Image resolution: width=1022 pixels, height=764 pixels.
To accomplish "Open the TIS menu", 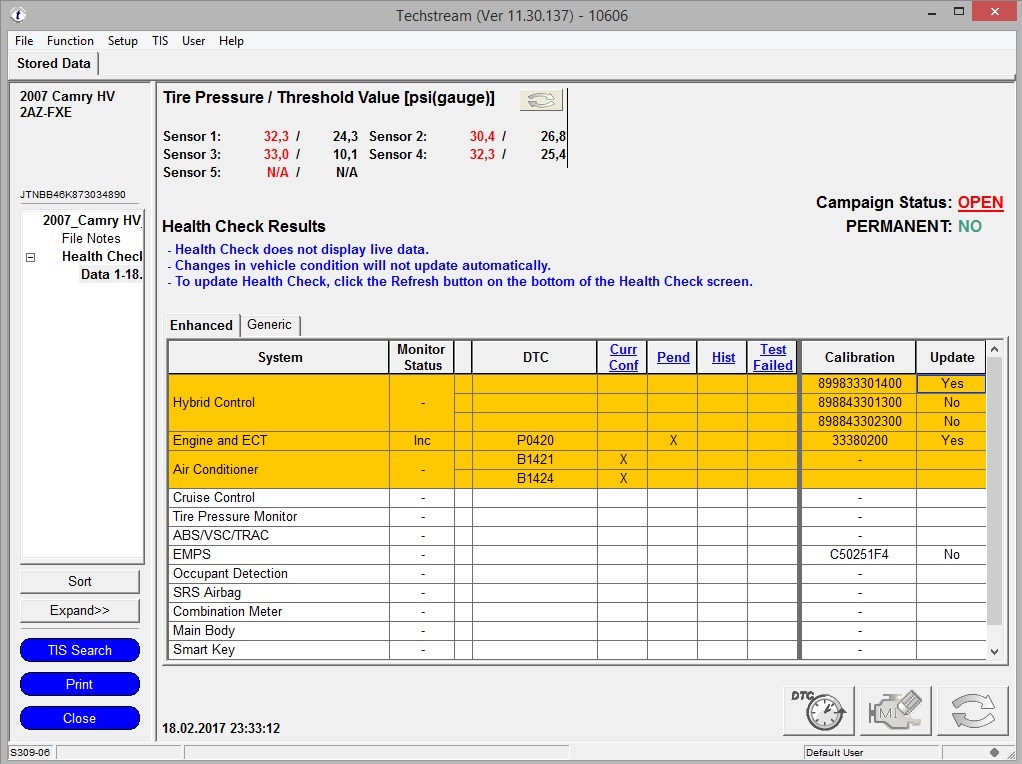I will click(x=160, y=41).
